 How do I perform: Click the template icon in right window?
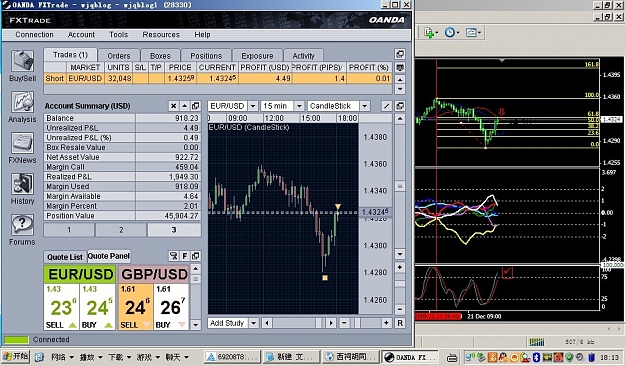tap(473, 33)
